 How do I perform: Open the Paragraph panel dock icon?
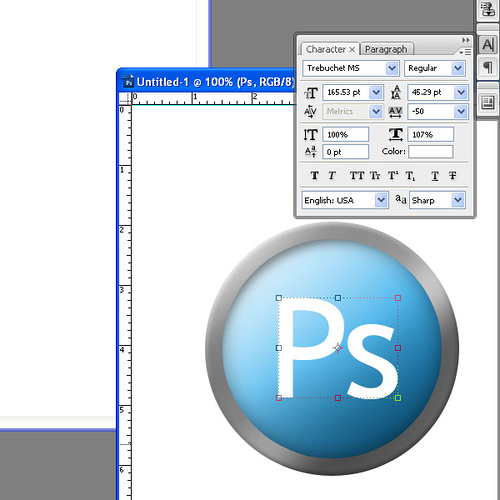[x=488, y=67]
